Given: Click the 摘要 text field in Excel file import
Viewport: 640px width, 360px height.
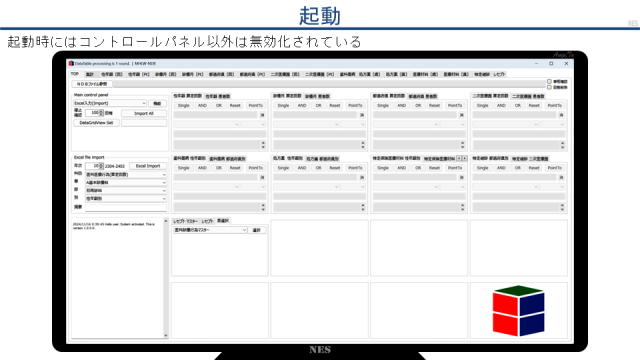Looking at the screenshot, I should 126,207.
